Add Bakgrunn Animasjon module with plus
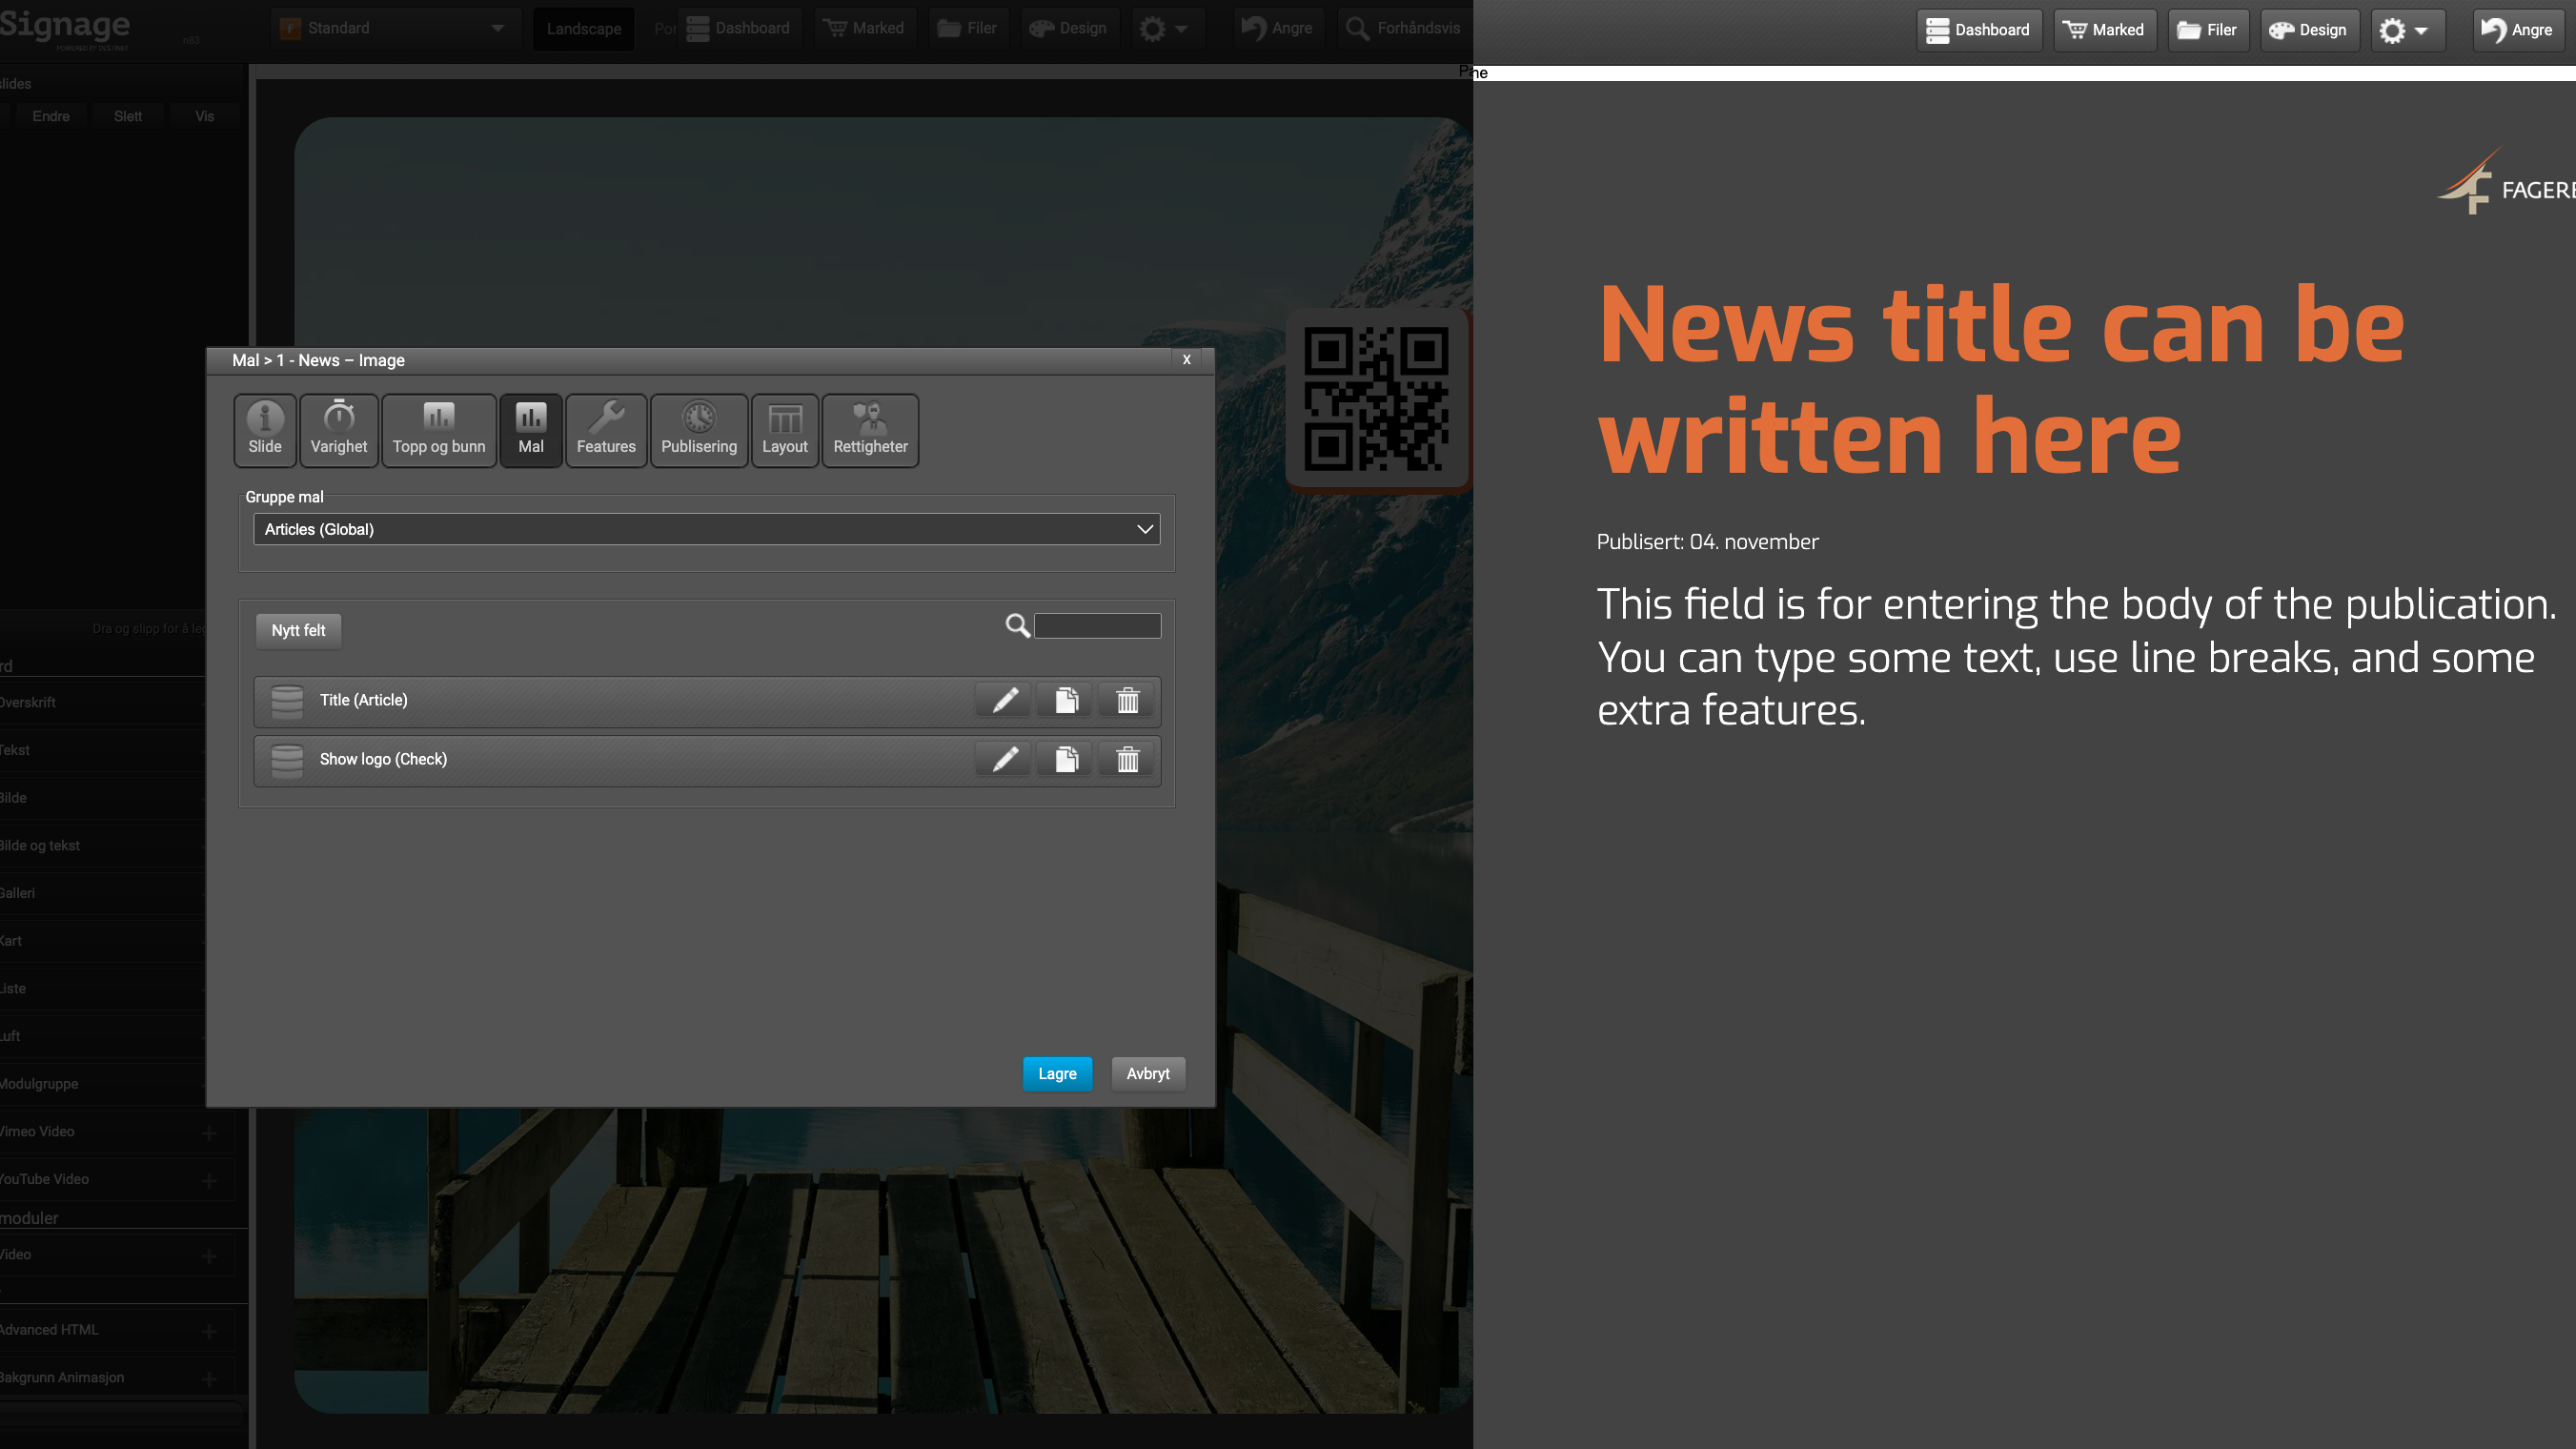 tap(209, 1379)
